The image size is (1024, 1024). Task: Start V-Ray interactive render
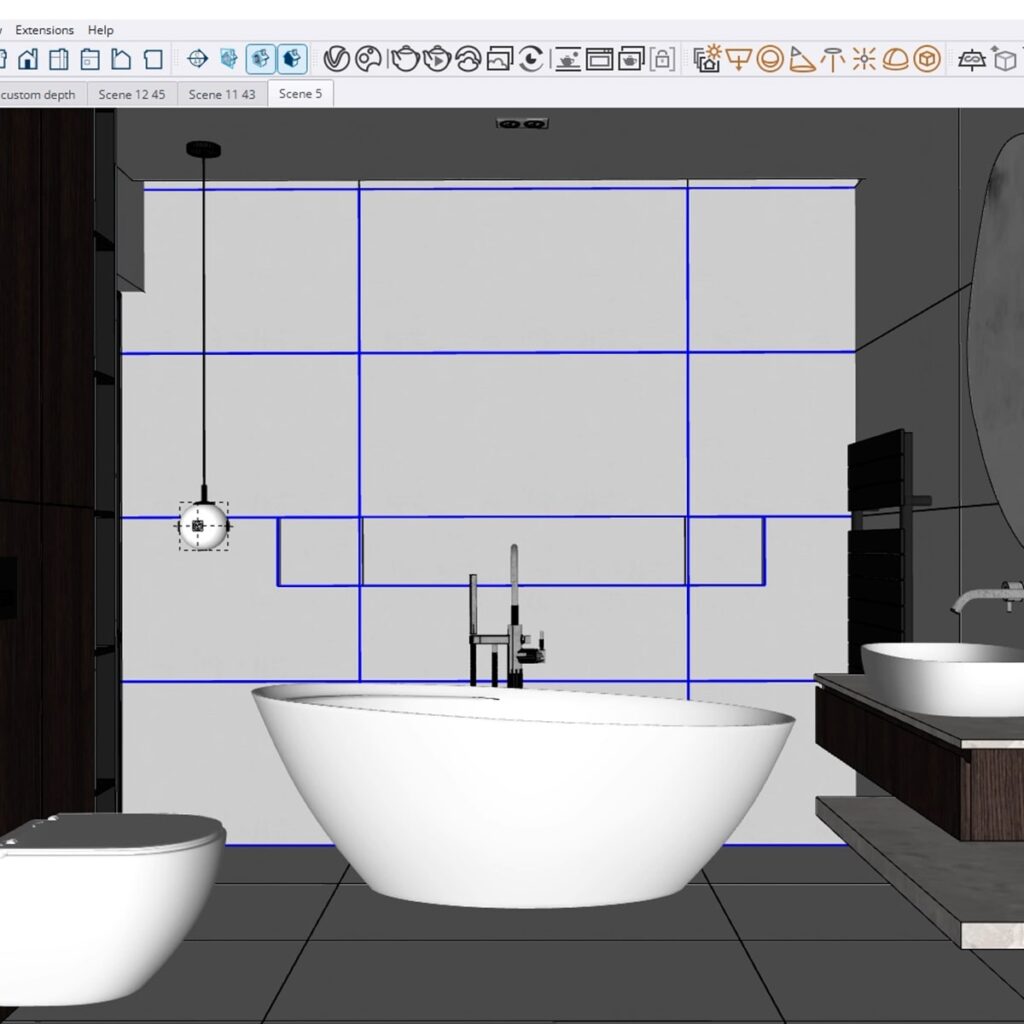[437, 60]
